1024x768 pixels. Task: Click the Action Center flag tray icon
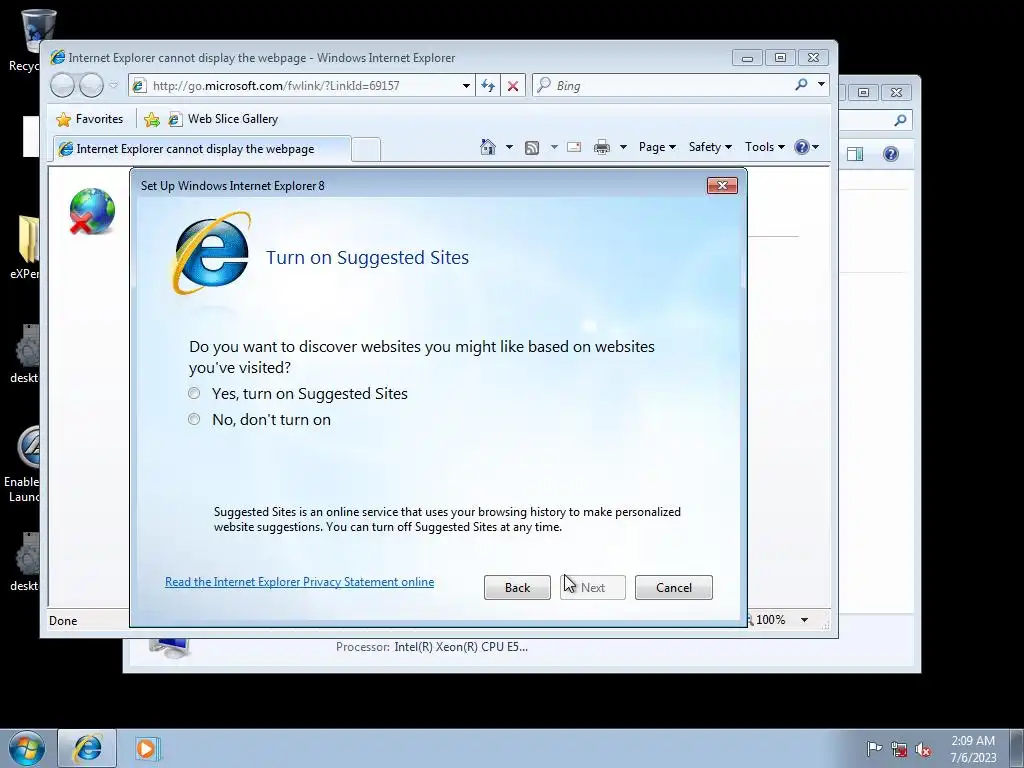click(x=874, y=748)
